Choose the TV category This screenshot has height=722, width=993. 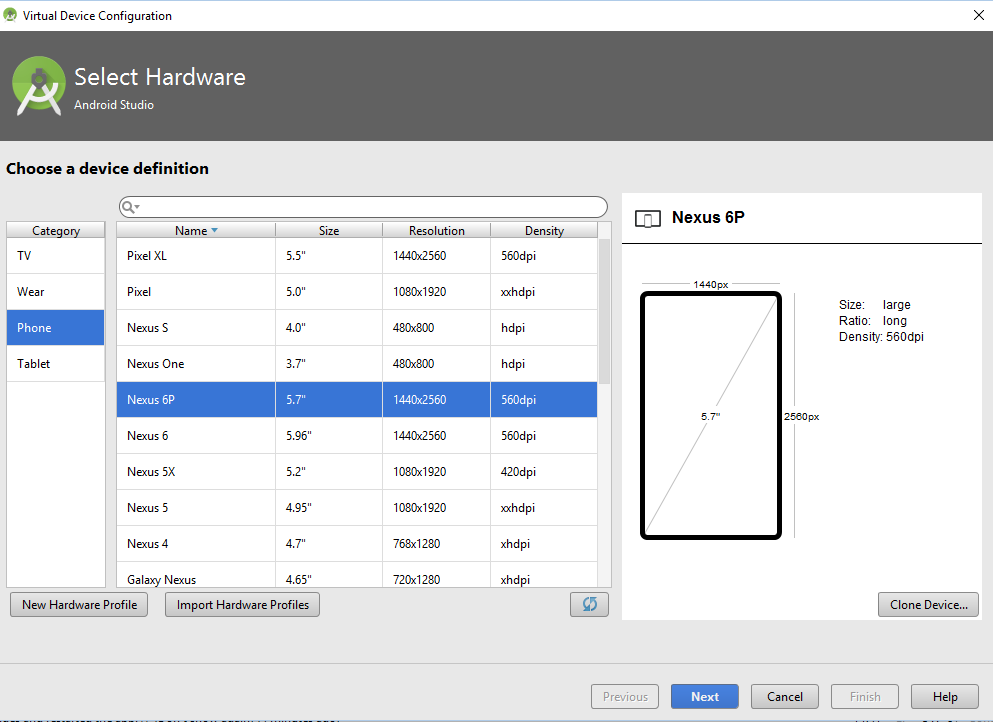56,255
